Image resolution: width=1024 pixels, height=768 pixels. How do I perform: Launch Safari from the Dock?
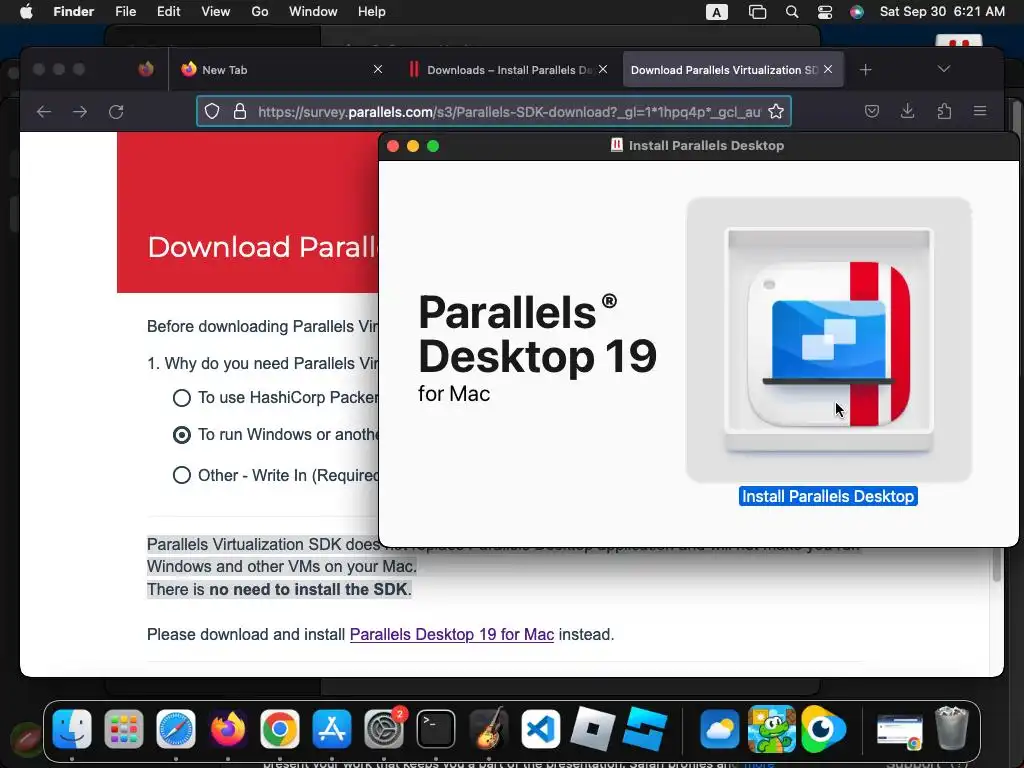click(x=176, y=728)
